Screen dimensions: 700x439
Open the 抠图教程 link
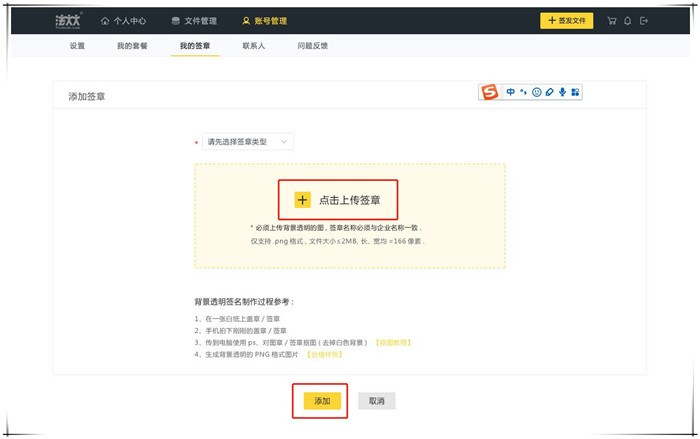pyautogui.click(x=393, y=342)
